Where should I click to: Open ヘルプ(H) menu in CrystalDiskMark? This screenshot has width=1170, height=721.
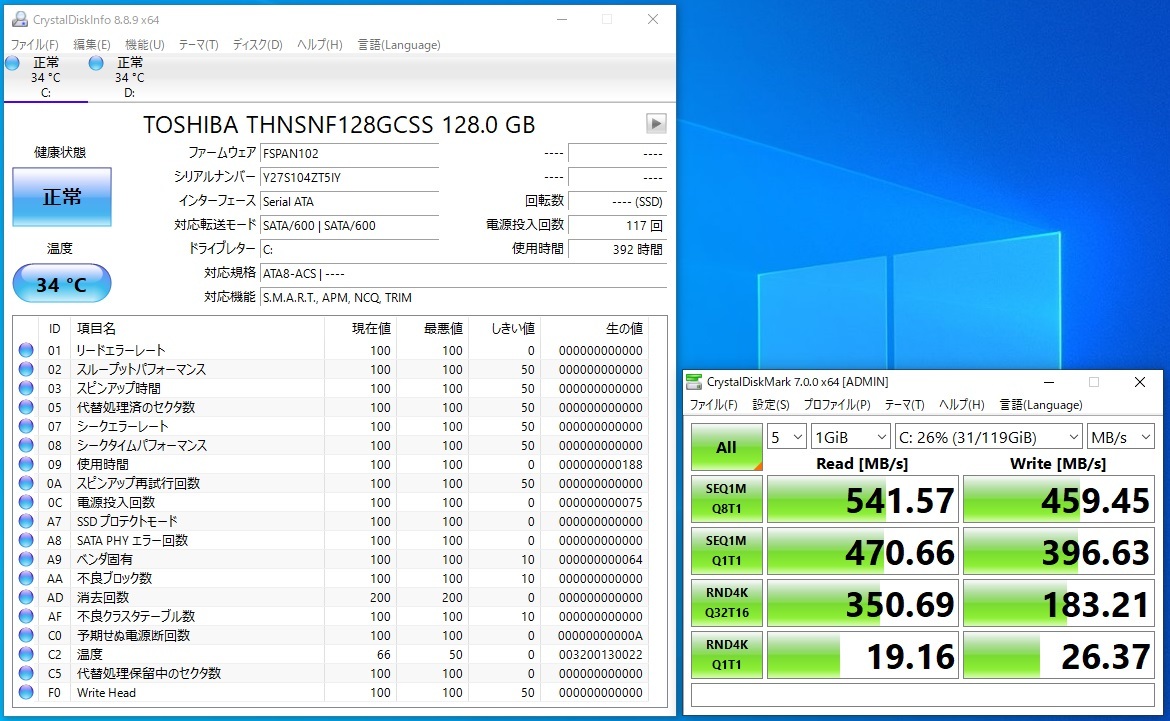click(x=961, y=405)
